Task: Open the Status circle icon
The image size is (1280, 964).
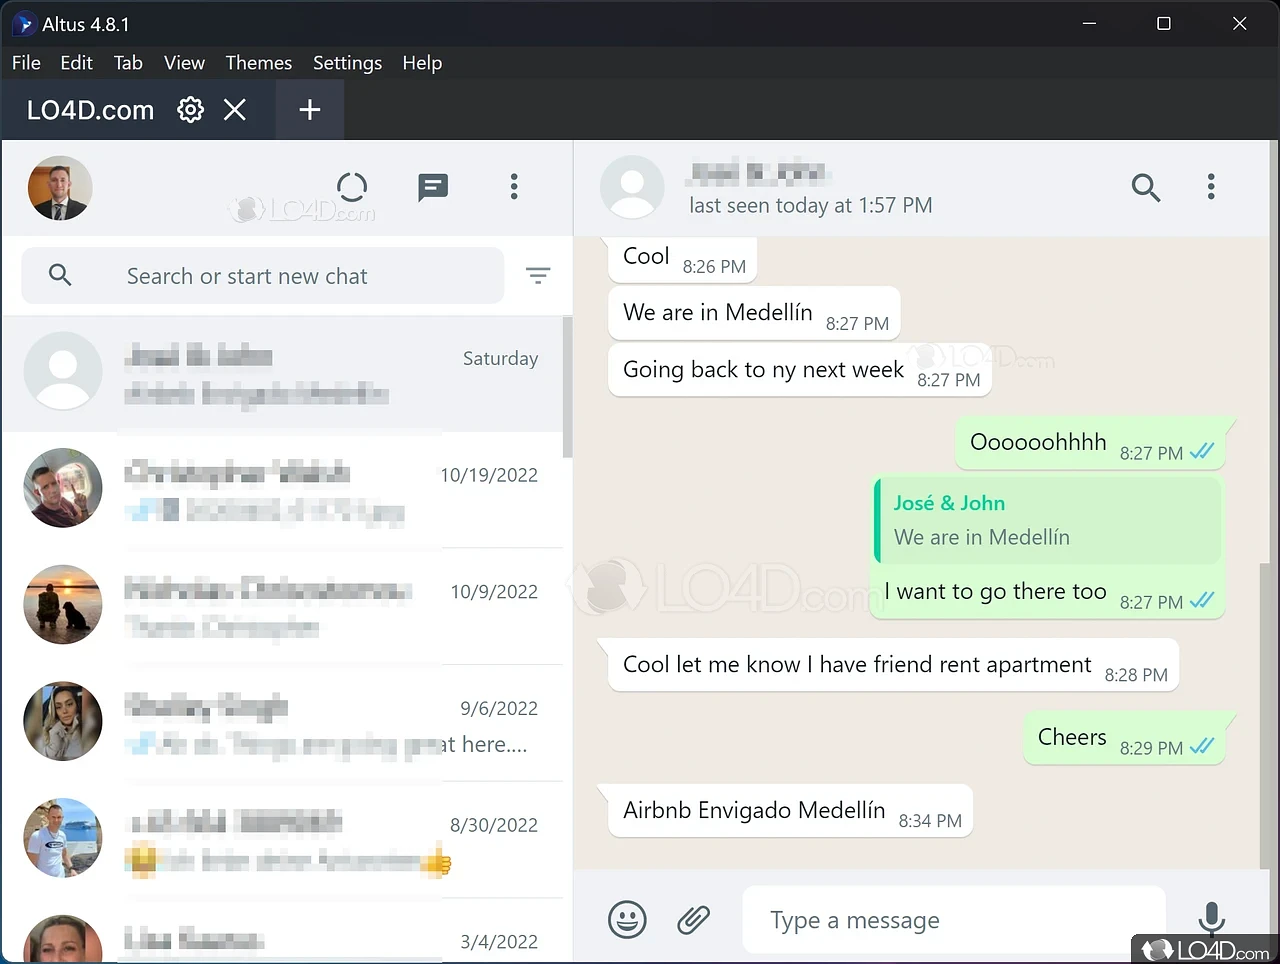Action: click(x=352, y=187)
